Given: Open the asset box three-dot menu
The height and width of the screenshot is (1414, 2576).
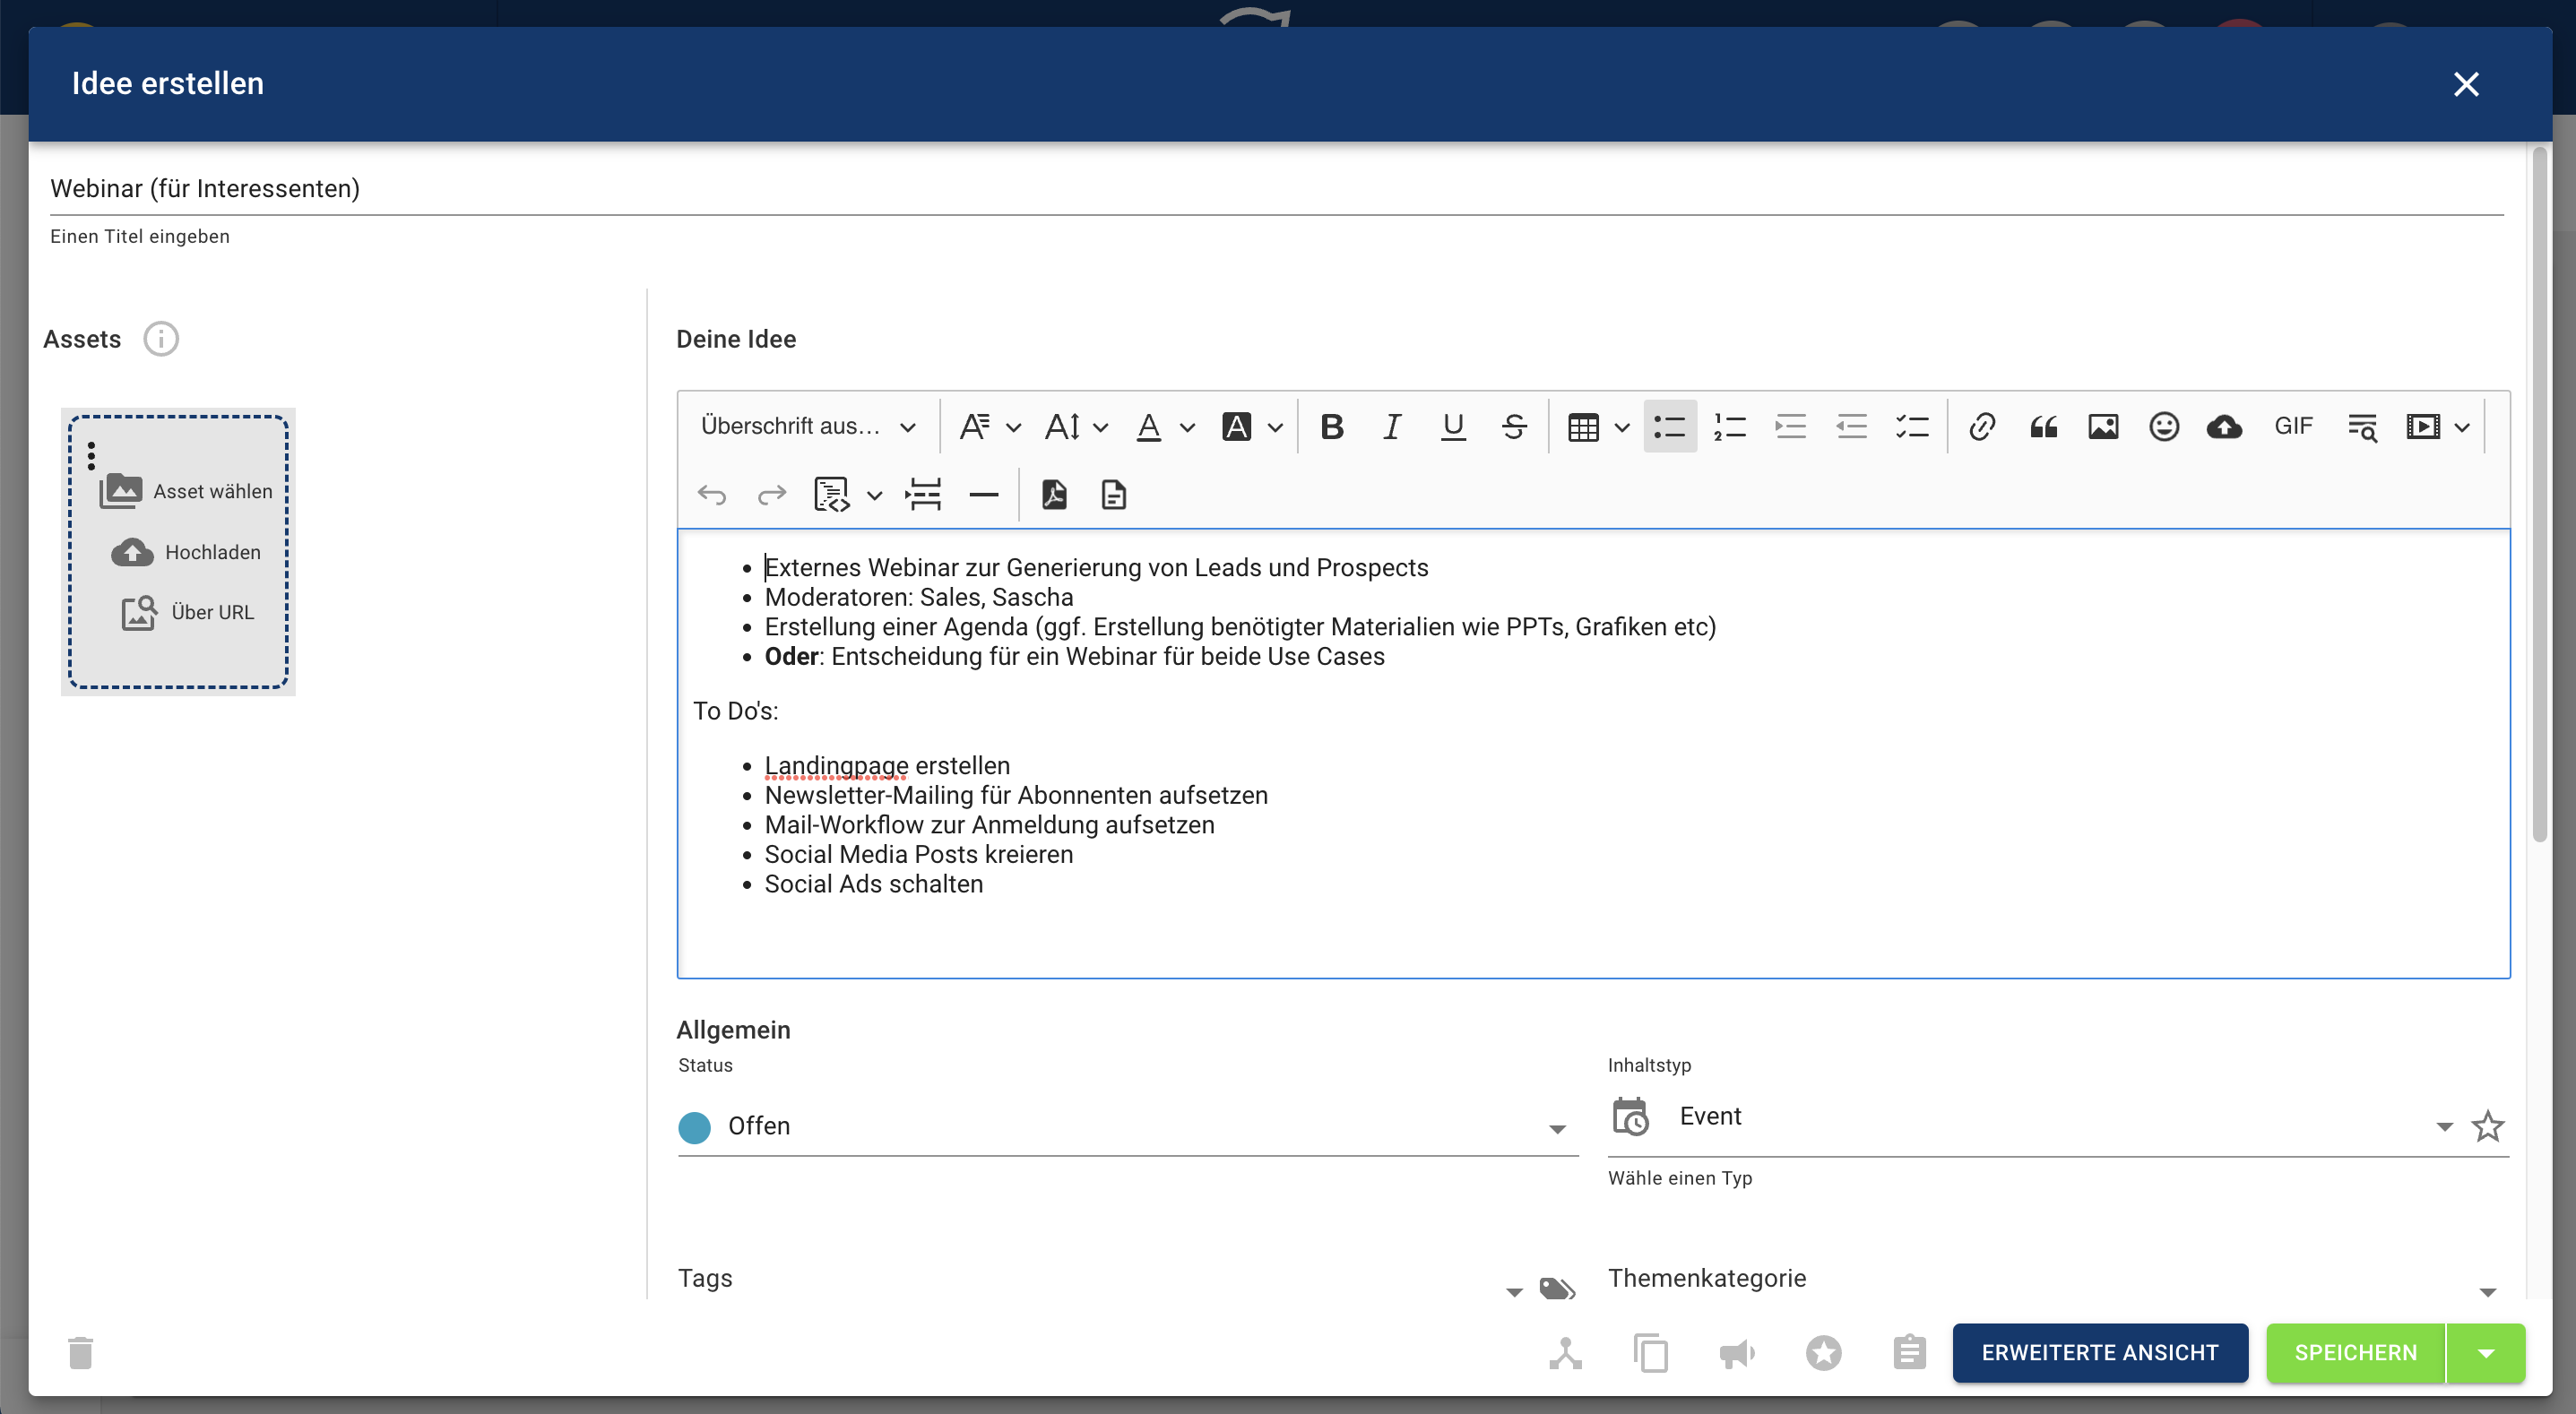Looking at the screenshot, I should coord(91,456).
